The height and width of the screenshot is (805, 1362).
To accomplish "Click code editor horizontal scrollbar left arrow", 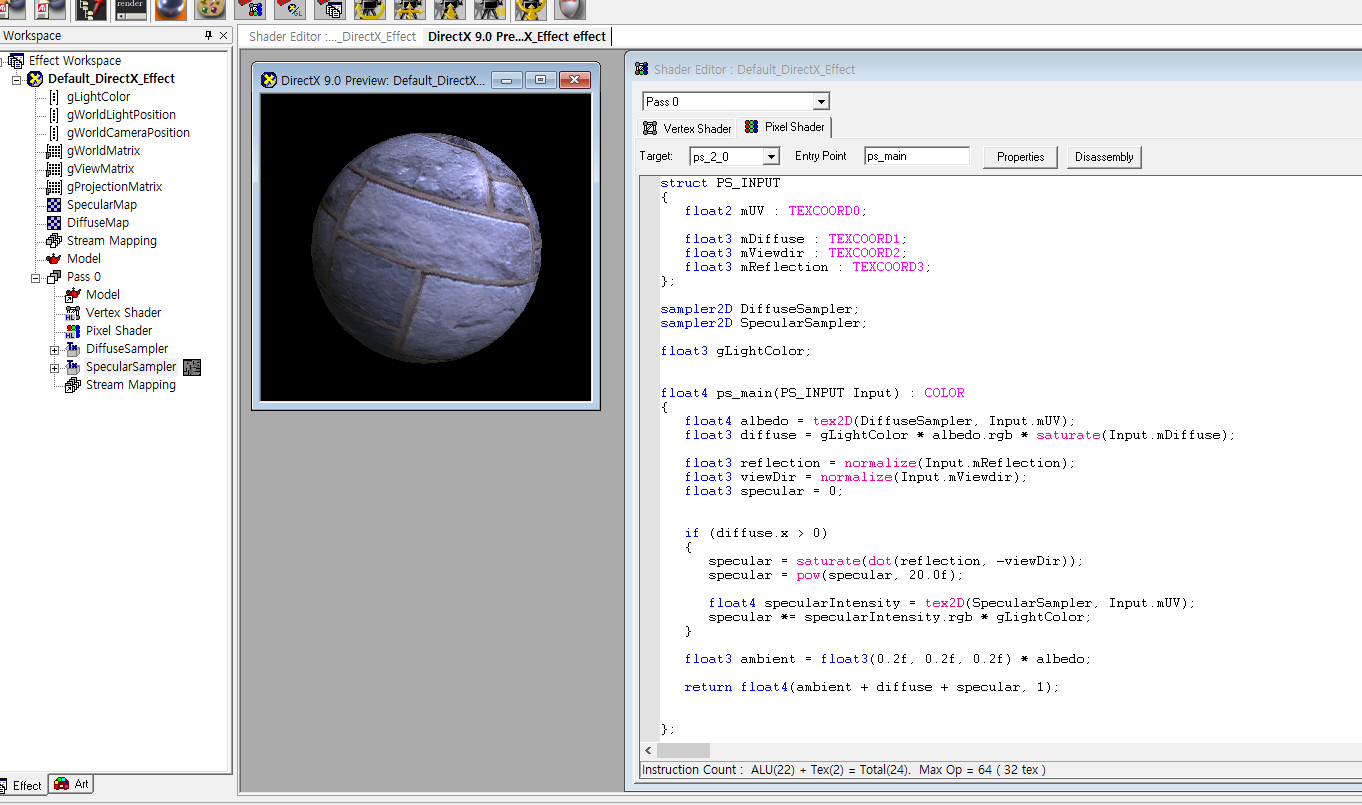I will tap(648, 750).
